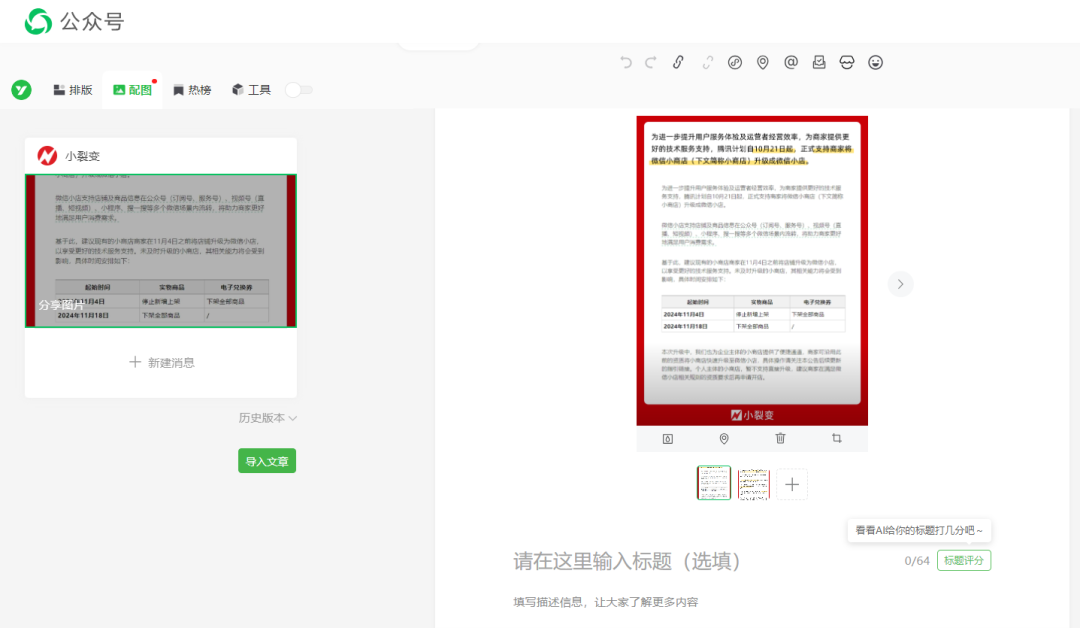
Task: Click the @ mention icon
Action: (x=791, y=62)
